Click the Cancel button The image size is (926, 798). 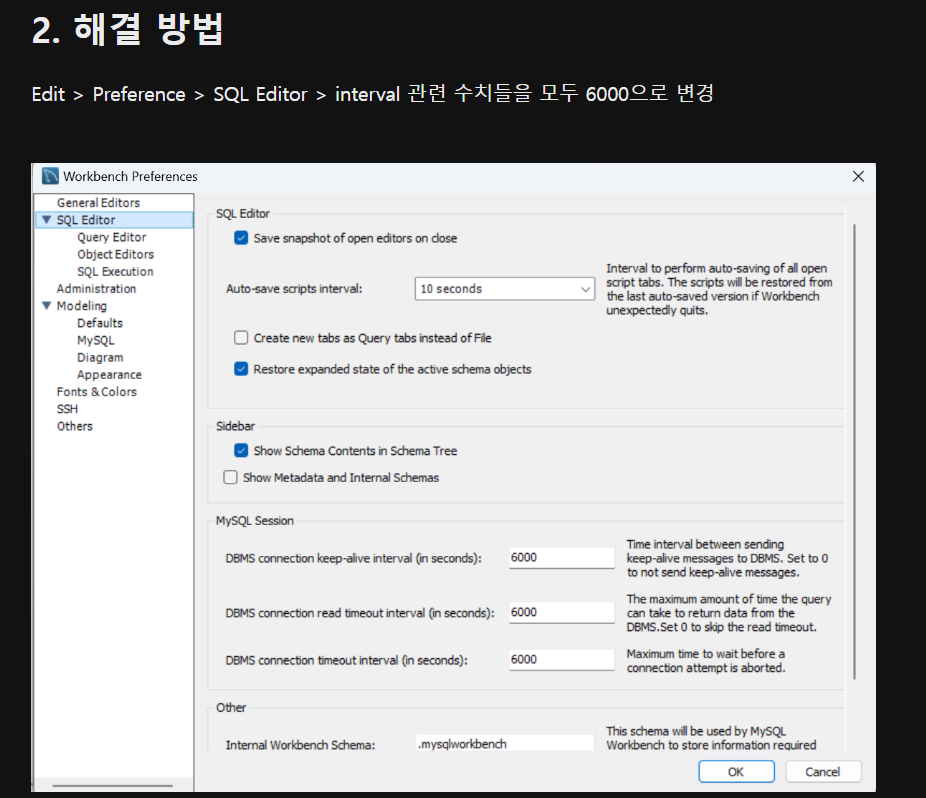pyautogui.click(x=823, y=771)
